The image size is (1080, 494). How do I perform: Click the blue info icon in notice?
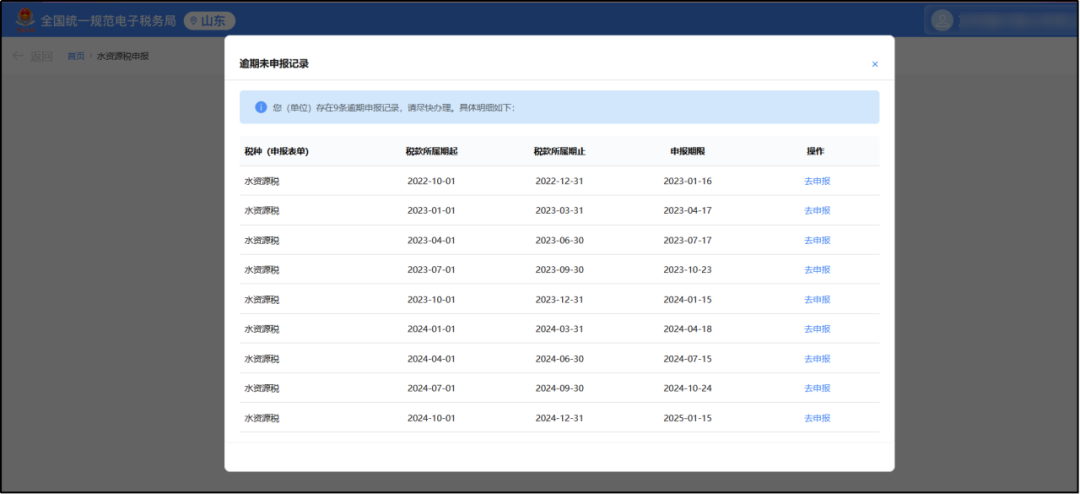pyautogui.click(x=260, y=107)
